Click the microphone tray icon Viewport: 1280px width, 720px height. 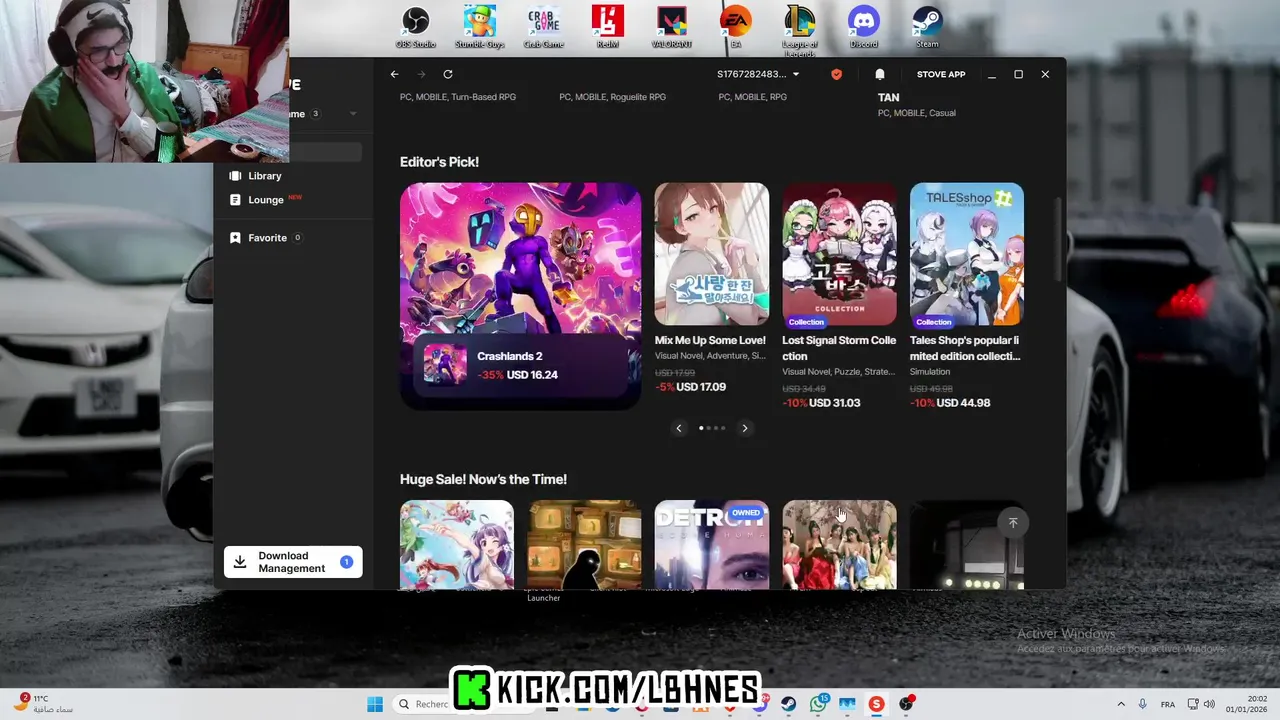1143,704
